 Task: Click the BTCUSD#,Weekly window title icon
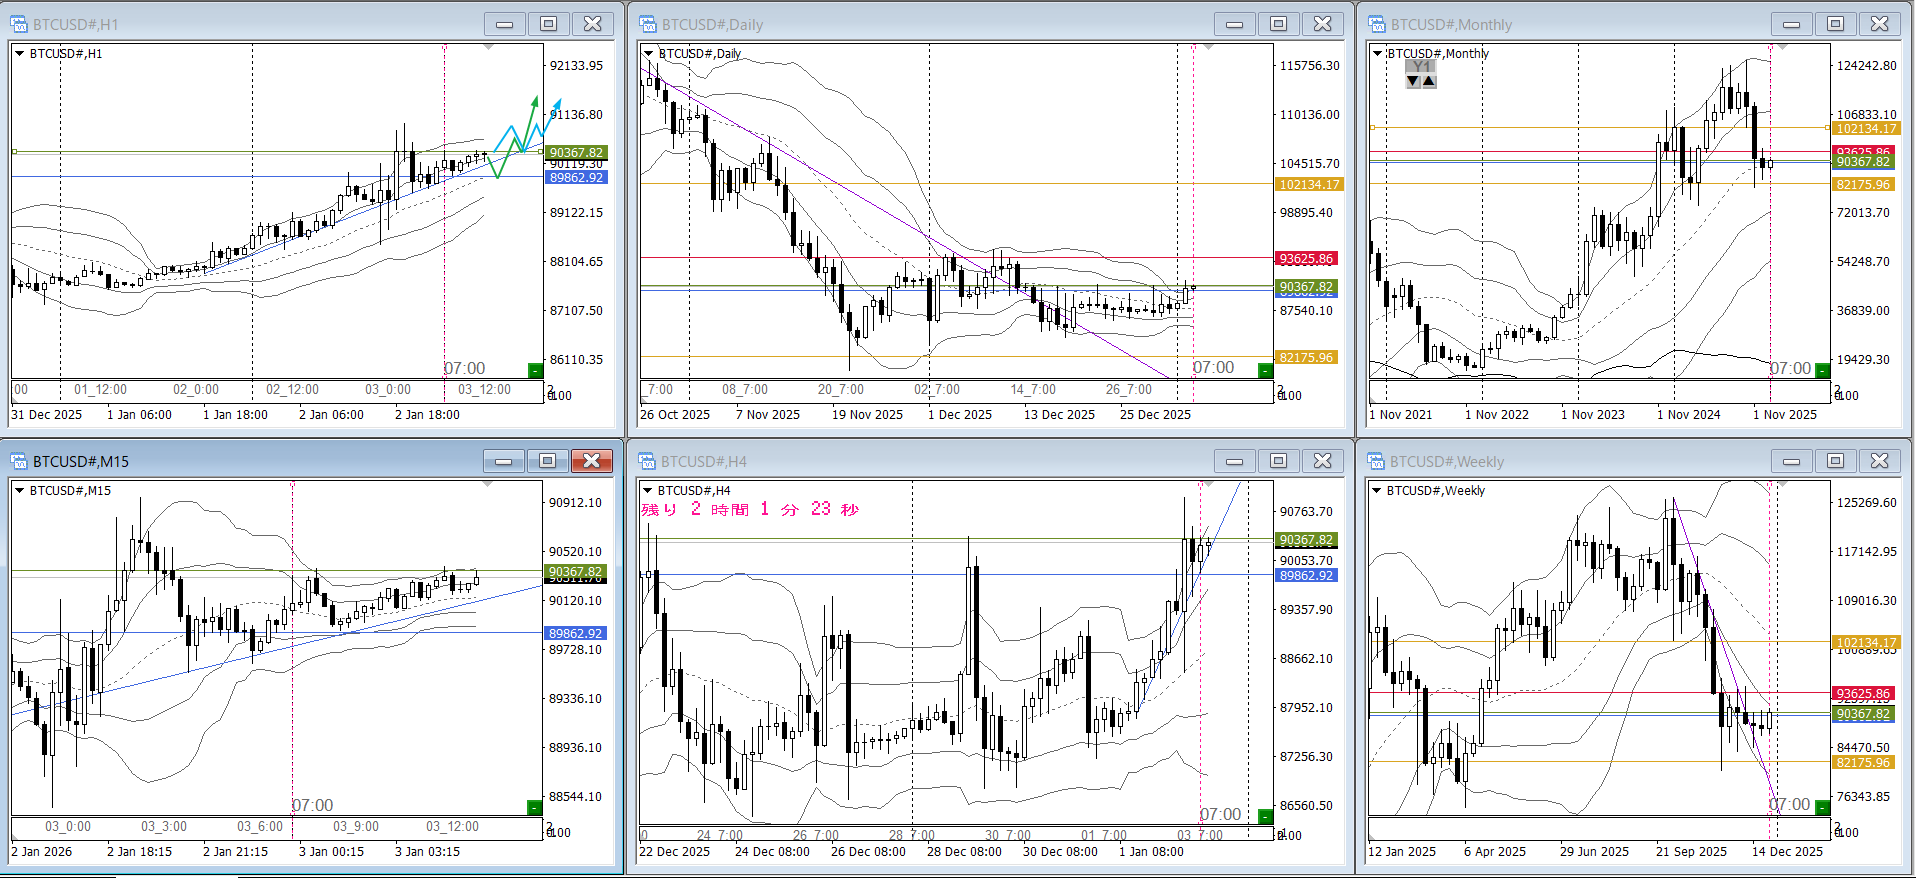tap(1377, 461)
